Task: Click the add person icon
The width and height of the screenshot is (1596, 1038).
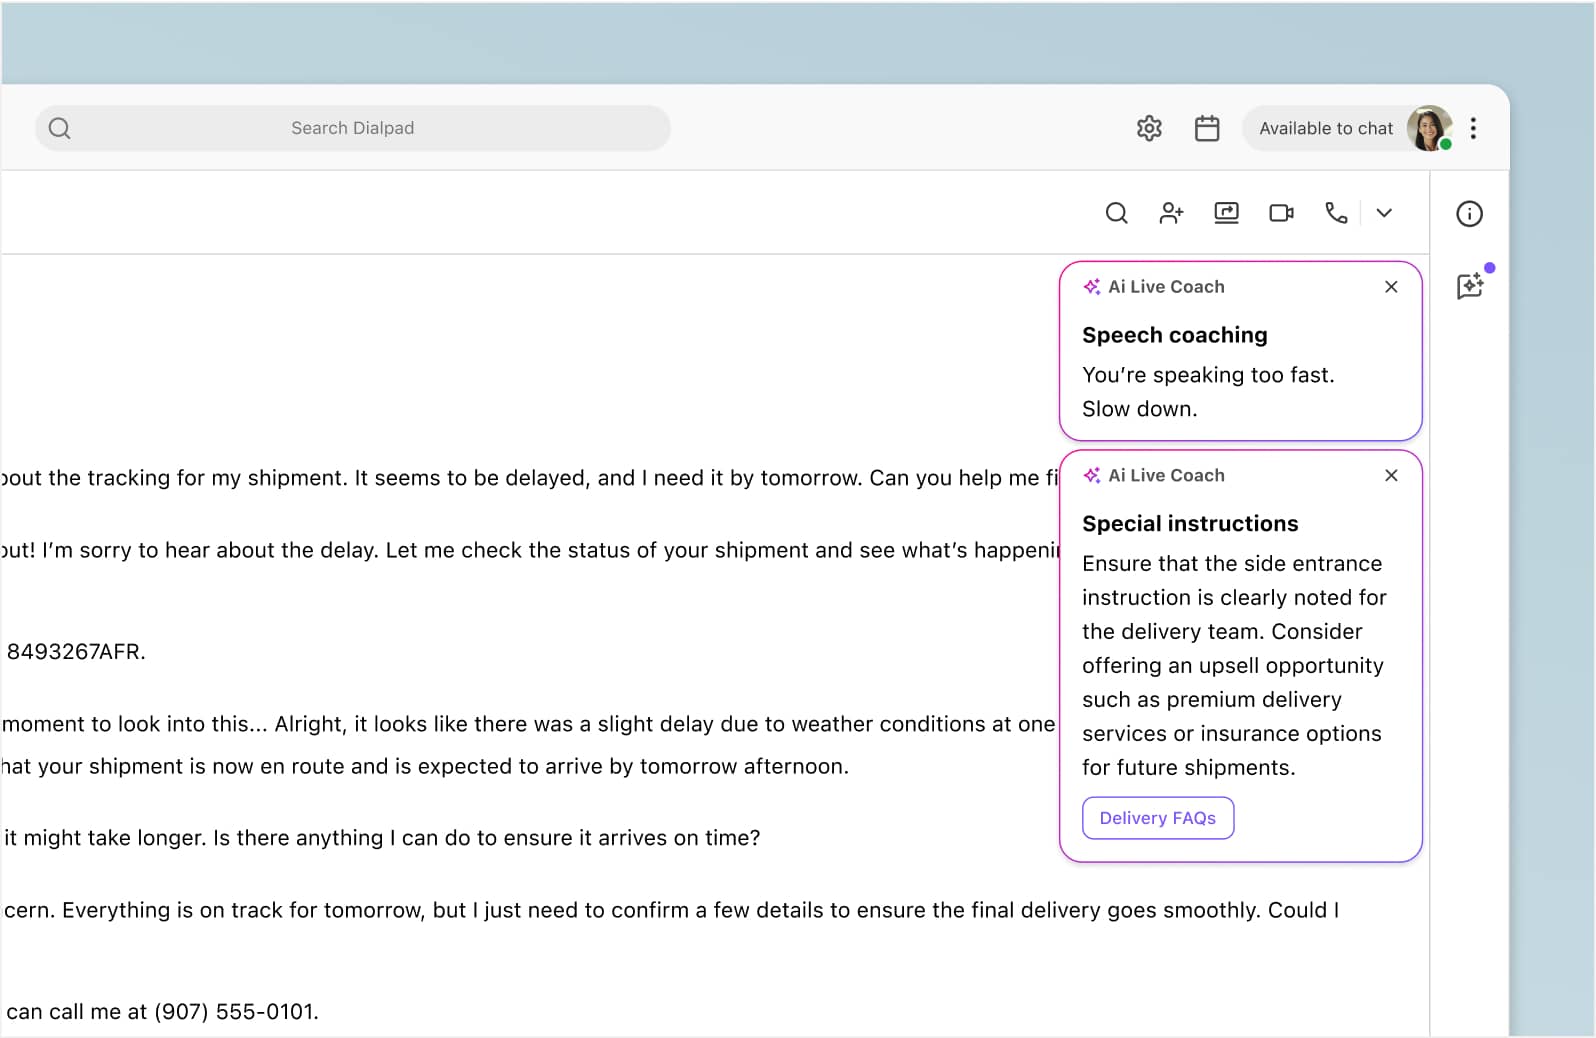Action: [1171, 213]
